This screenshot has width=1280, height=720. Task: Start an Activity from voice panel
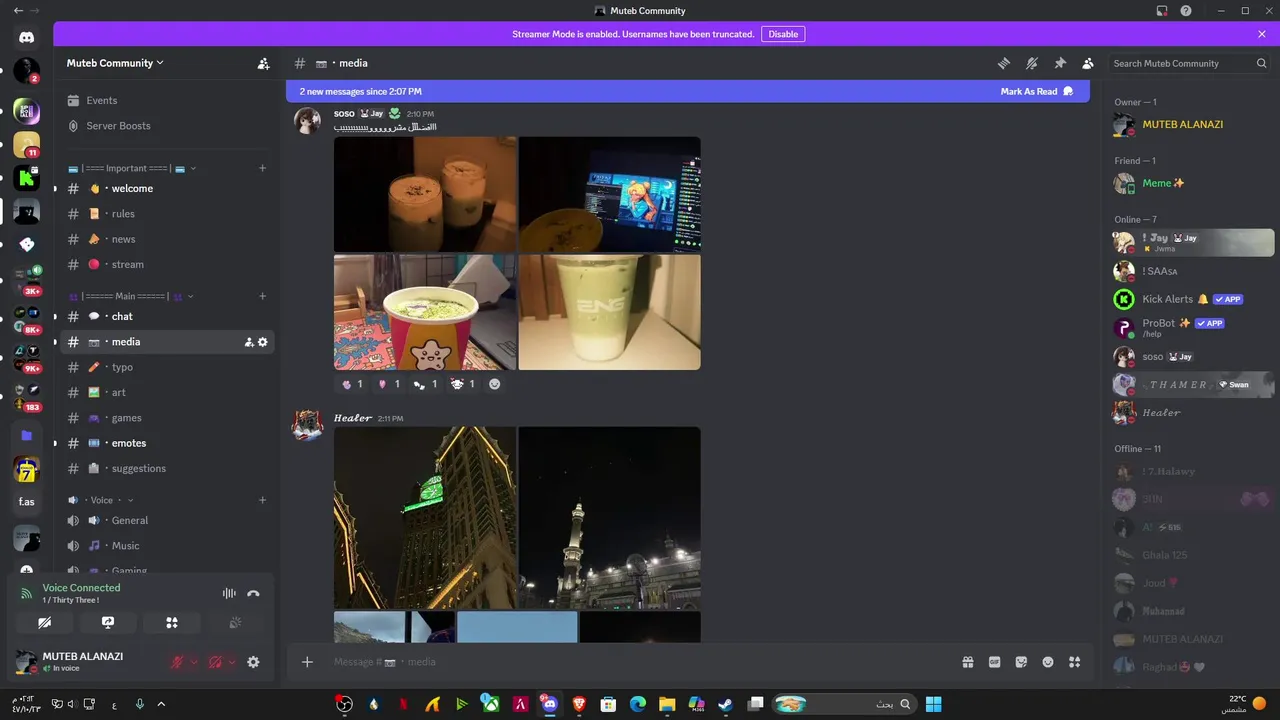coord(172,622)
